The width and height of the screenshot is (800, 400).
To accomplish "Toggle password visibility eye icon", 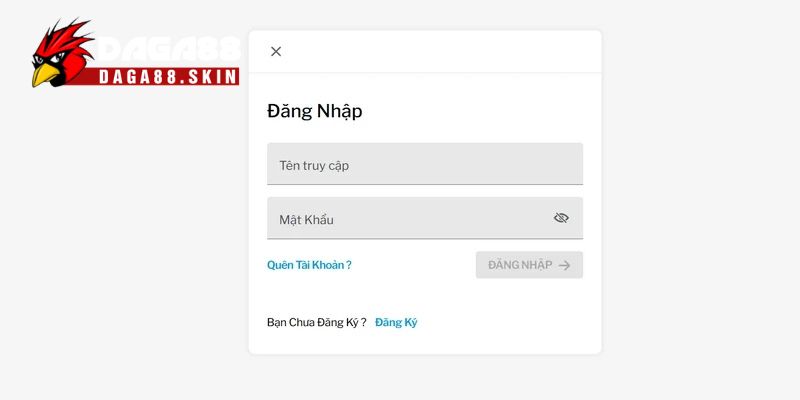I will point(561,218).
